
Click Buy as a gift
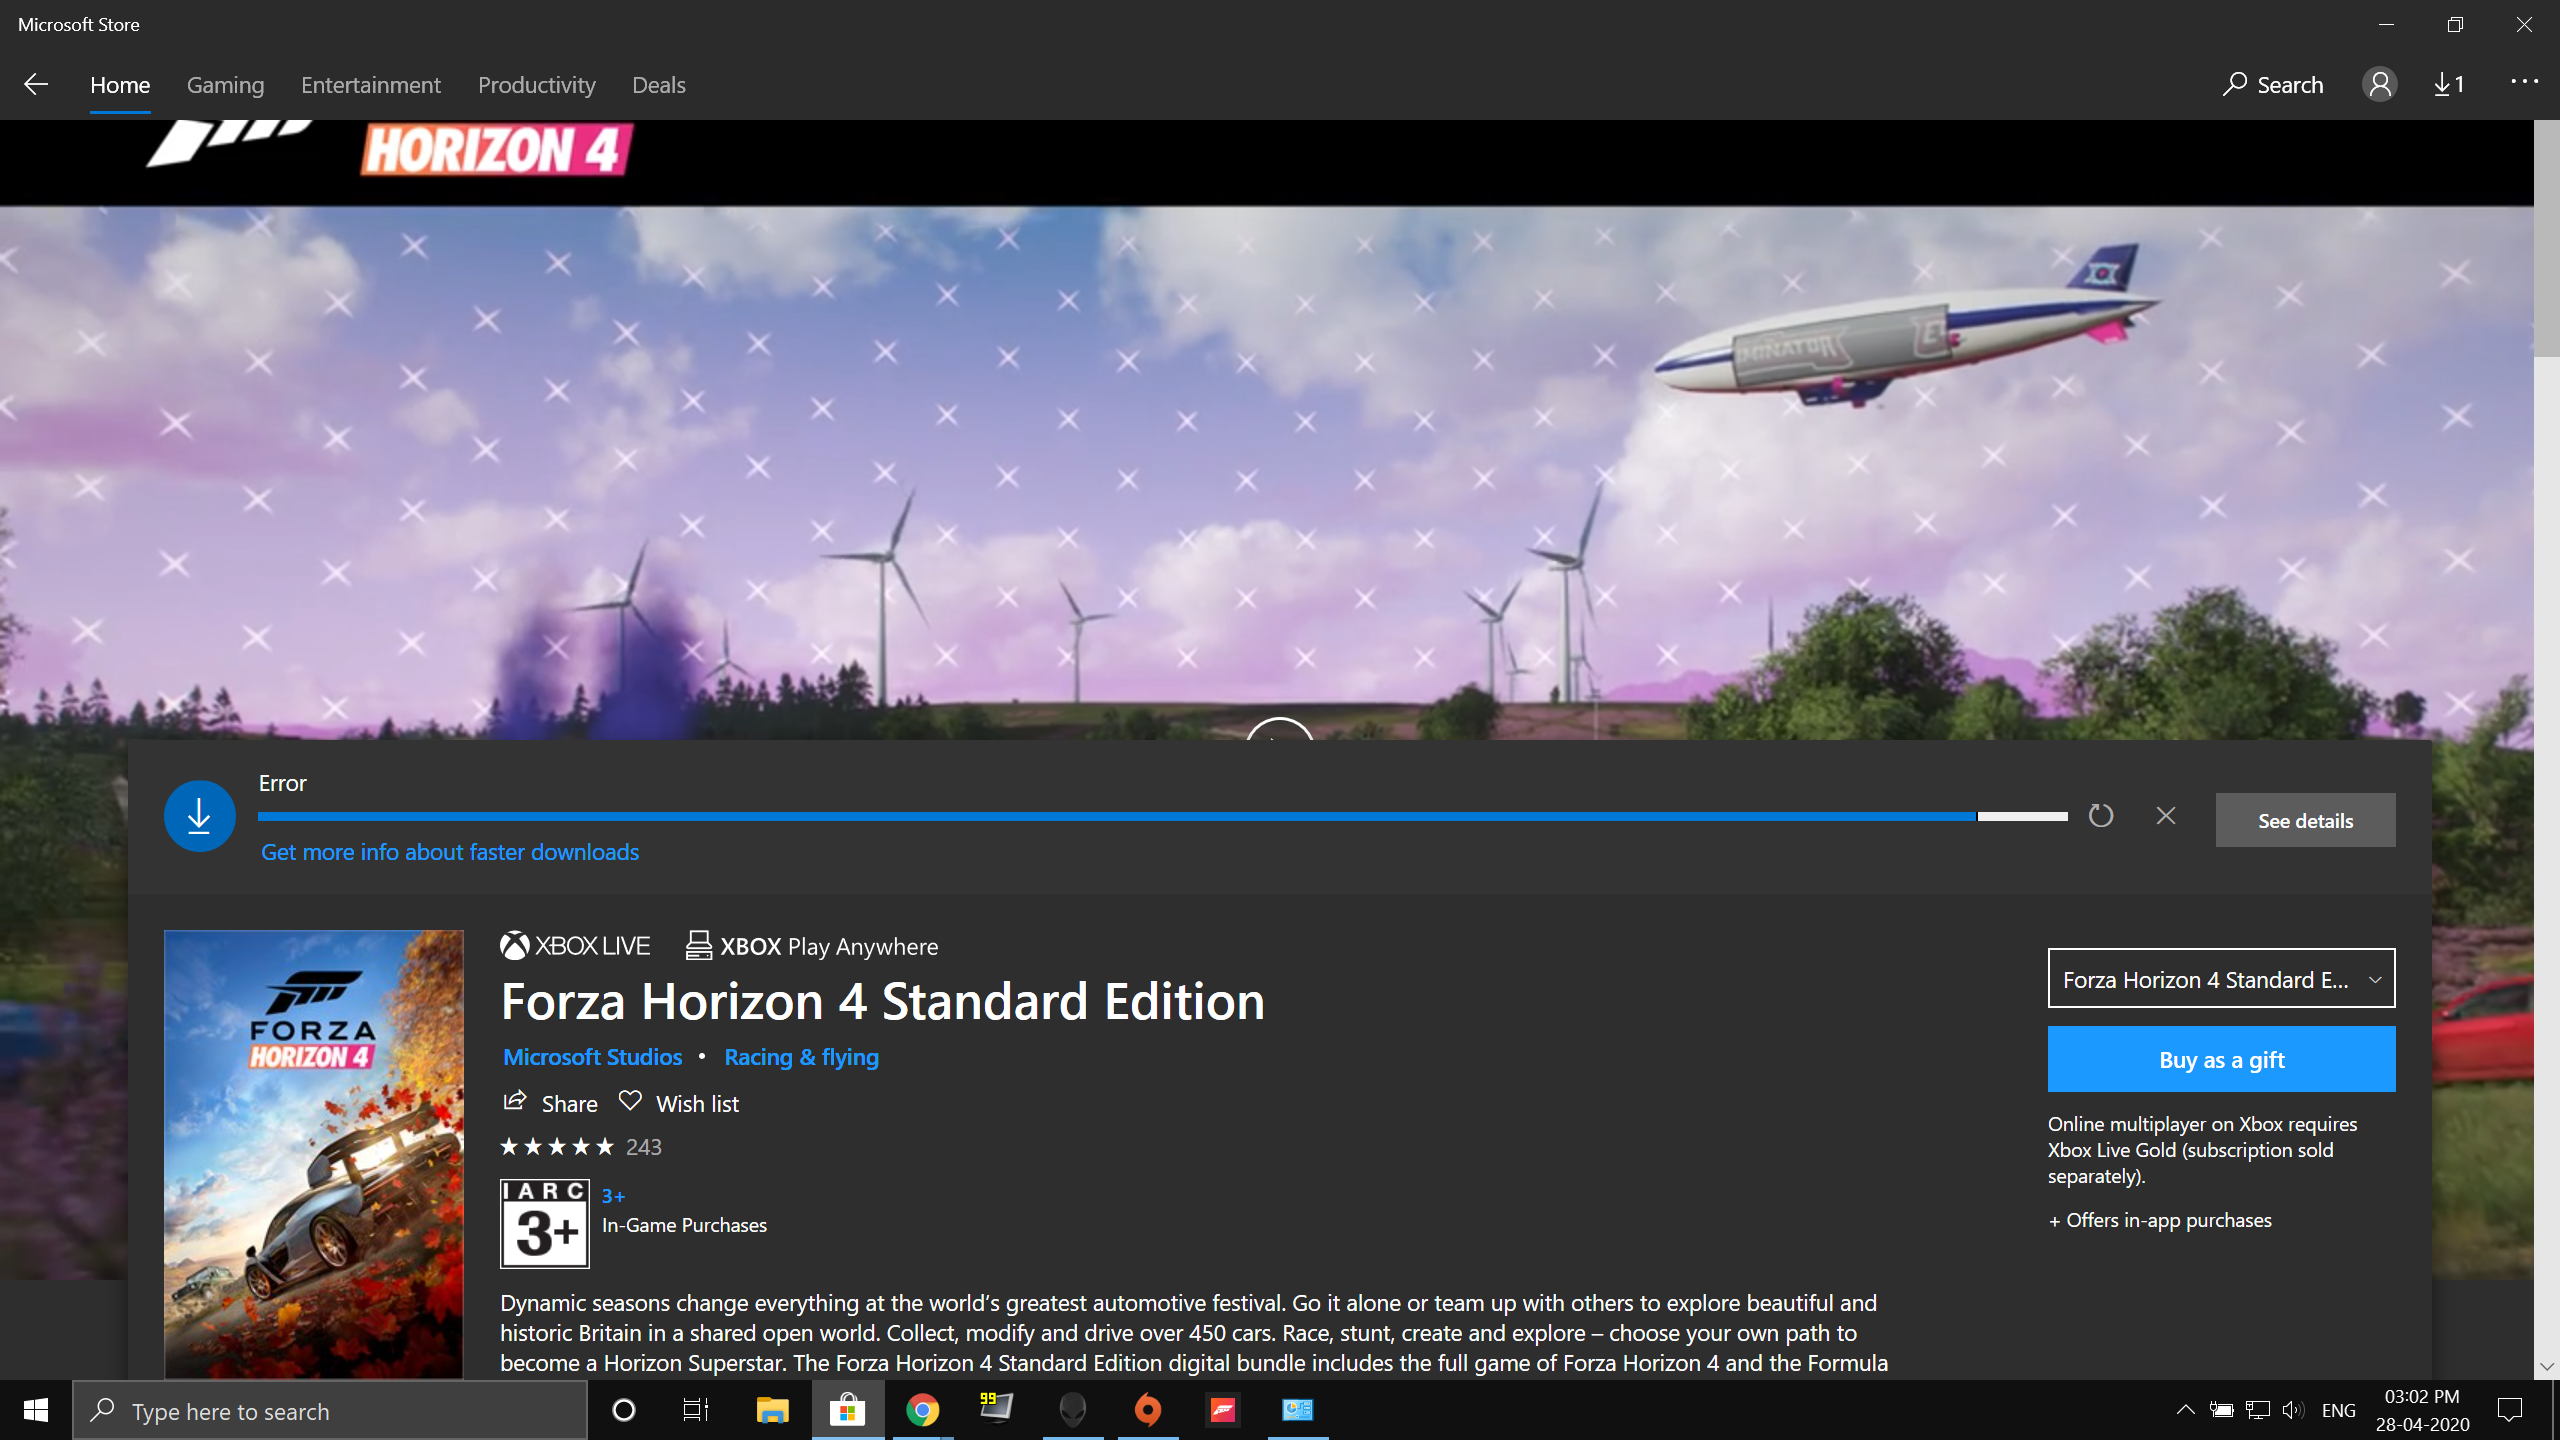[x=2221, y=1059]
